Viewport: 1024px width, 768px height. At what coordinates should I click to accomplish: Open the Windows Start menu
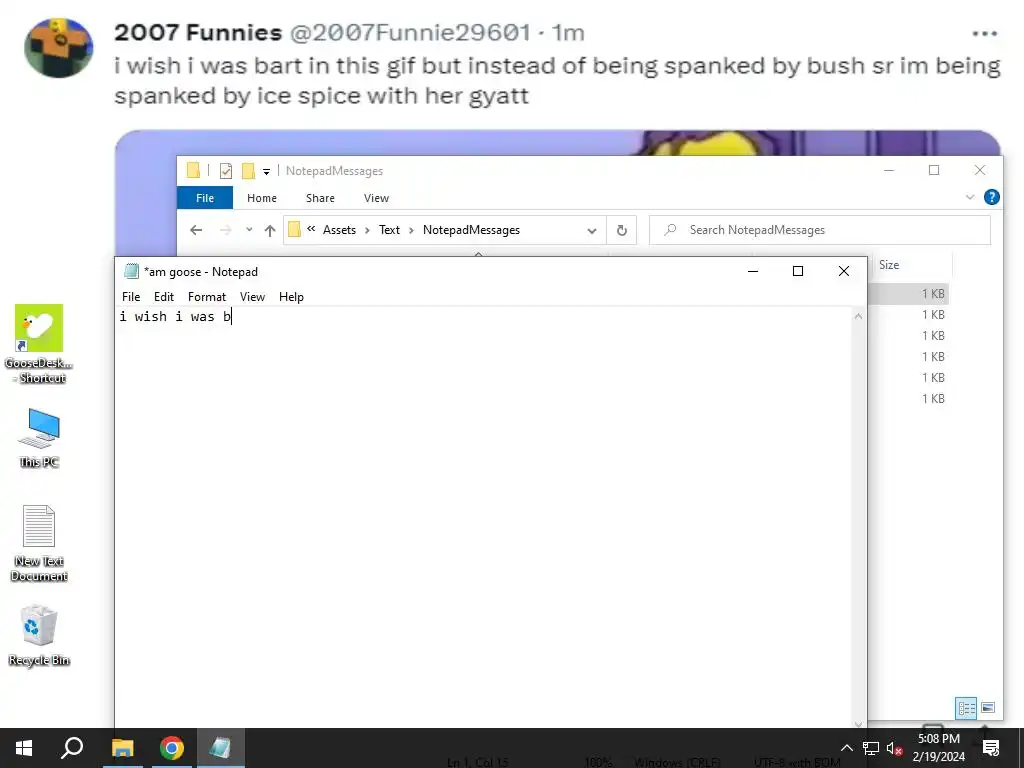pyautogui.click(x=24, y=748)
